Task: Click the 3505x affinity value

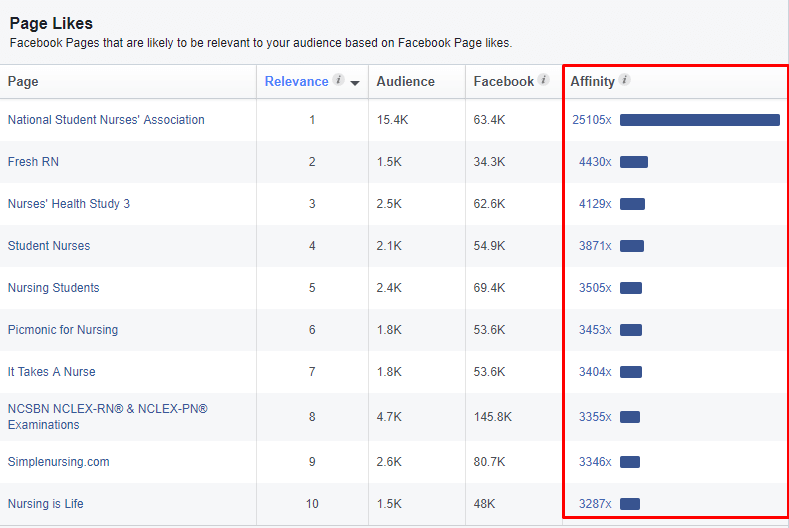Action: coord(595,288)
